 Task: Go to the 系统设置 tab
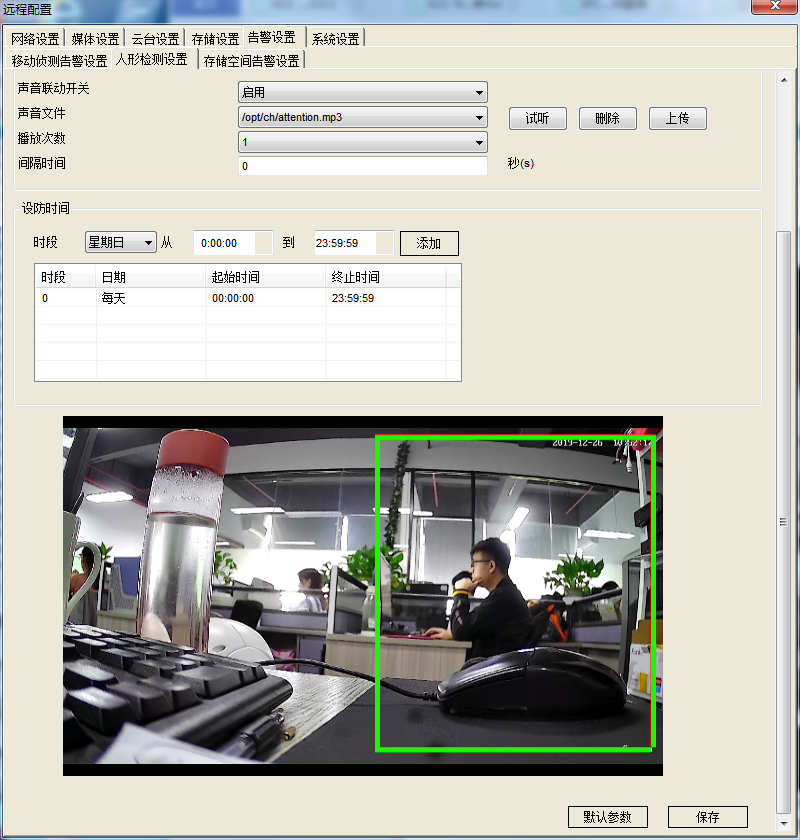point(335,39)
